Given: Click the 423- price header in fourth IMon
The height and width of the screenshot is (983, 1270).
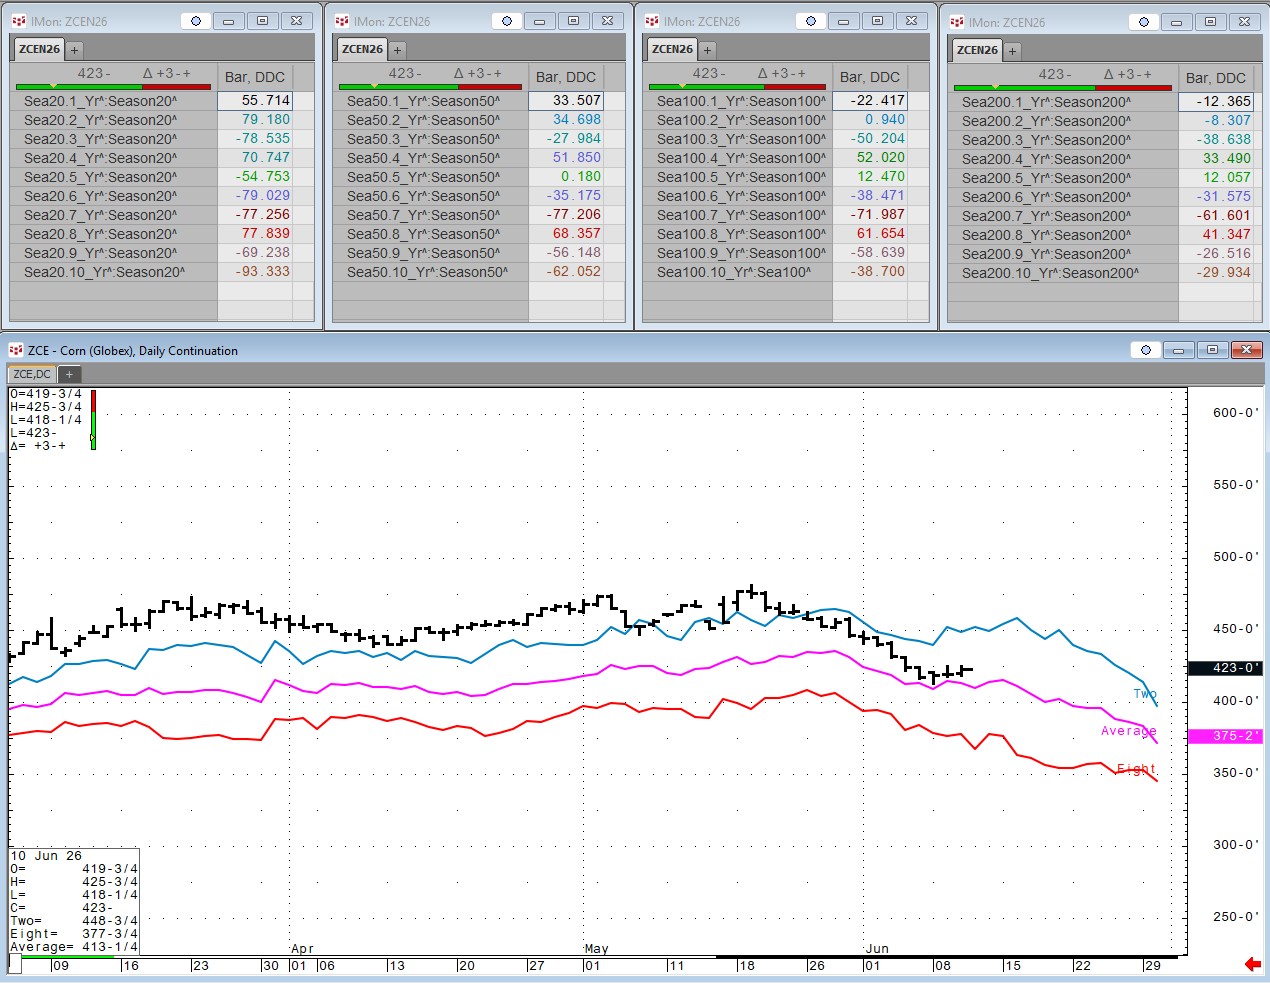Looking at the screenshot, I should 1055,74.
